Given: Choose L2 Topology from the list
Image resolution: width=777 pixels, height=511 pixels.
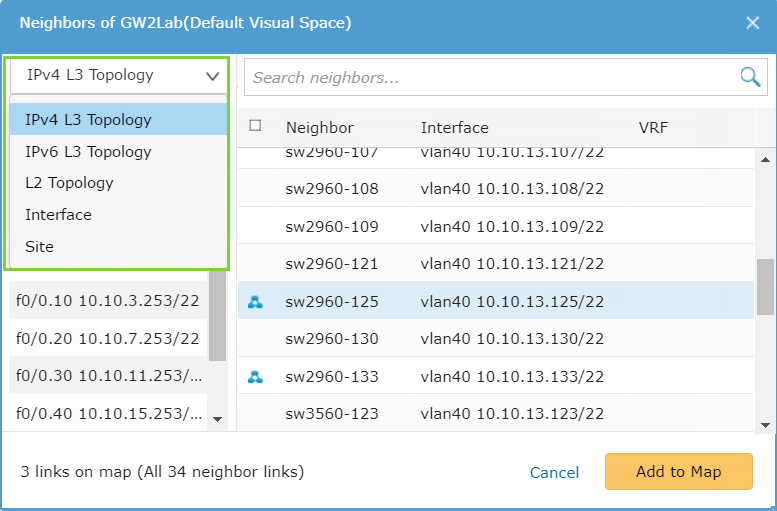Looking at the screenshot, I should click(70, 183).
